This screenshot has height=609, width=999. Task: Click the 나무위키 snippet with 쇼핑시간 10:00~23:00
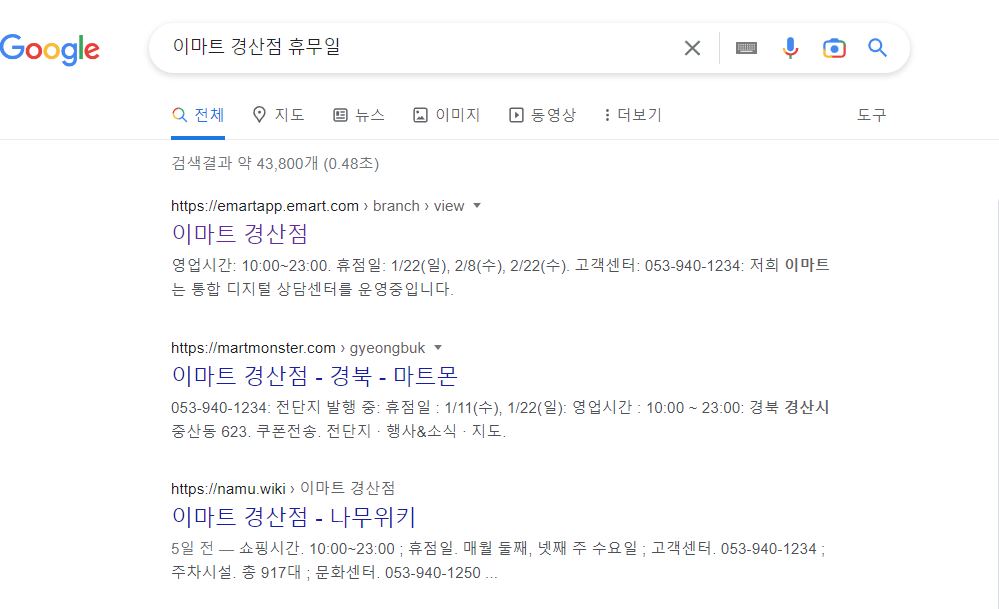(x=498, y=561)
